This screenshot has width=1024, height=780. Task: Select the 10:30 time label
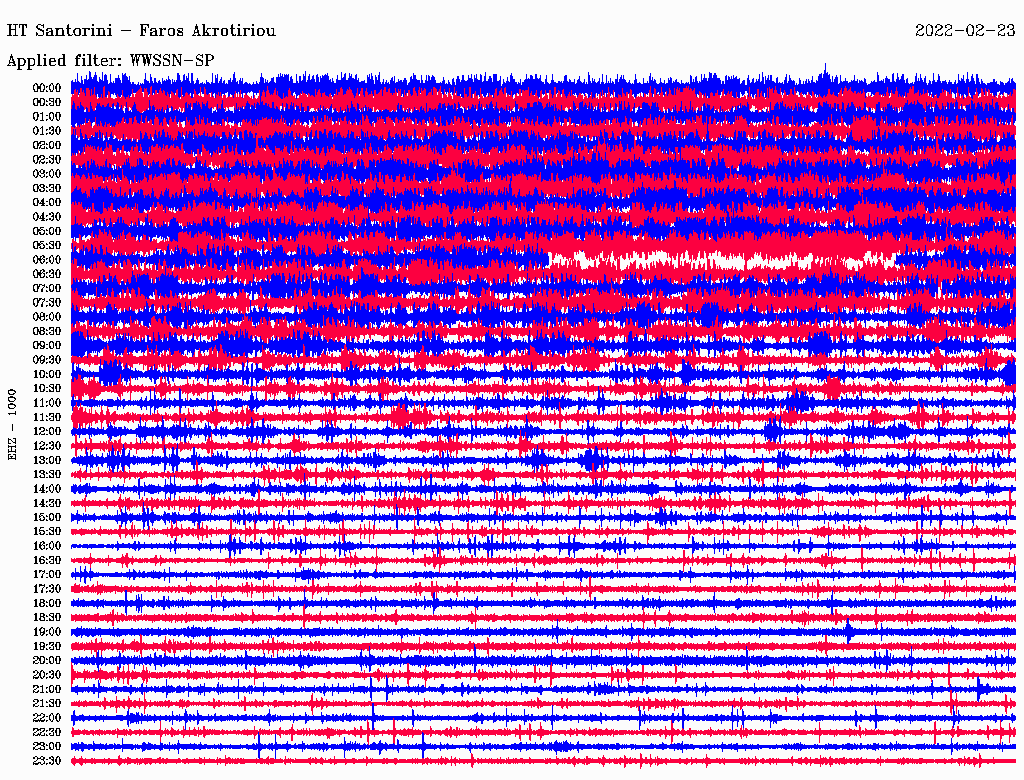click(x=47, y=388)
